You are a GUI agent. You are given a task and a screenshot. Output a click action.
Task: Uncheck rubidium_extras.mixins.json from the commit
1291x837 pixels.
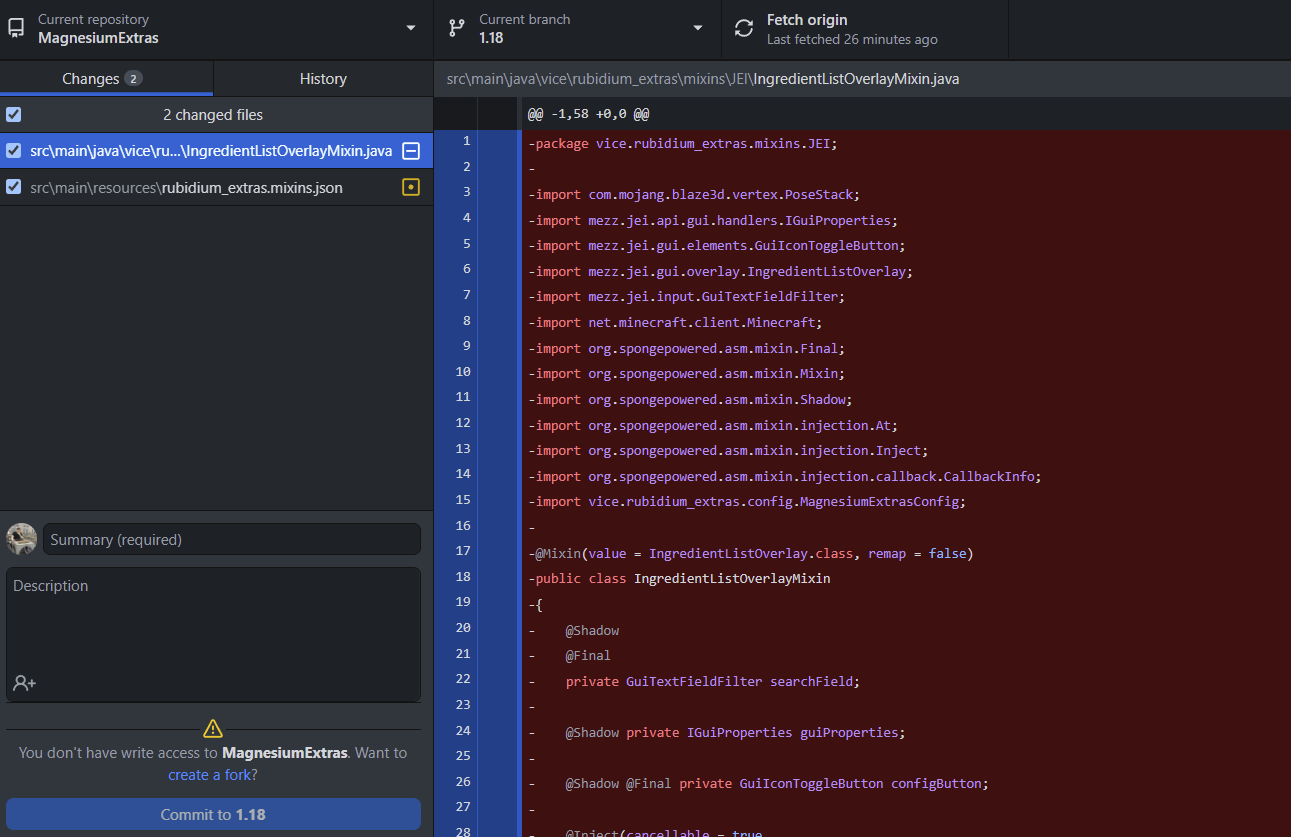[x=13, y=186]
